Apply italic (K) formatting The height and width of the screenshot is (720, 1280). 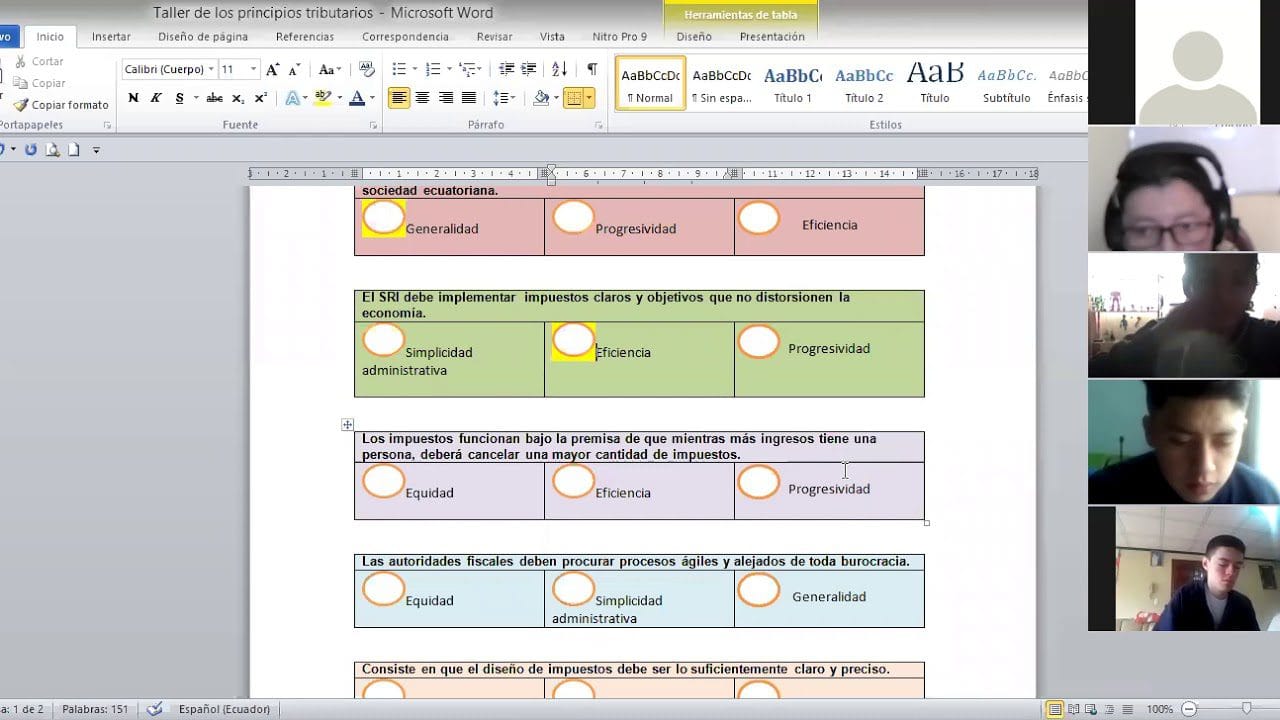point(156,98)
